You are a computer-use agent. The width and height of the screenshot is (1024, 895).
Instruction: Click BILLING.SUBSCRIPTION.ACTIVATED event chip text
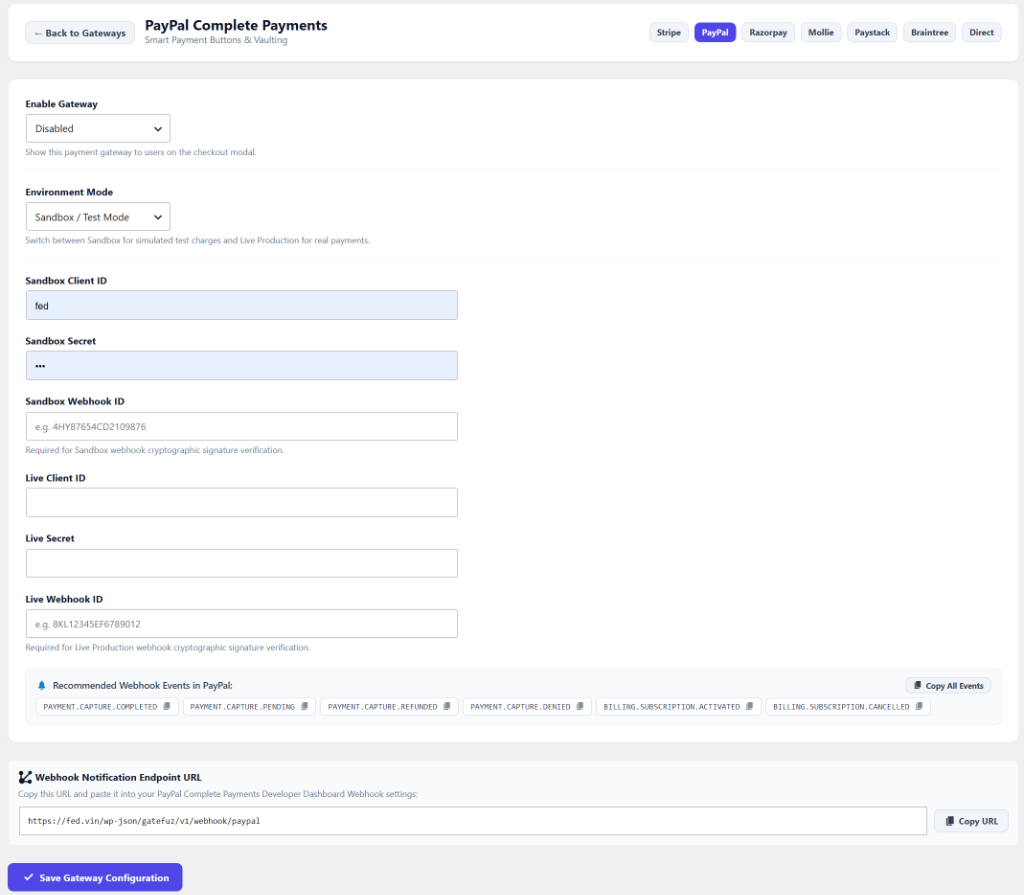pyautogui.click(x=671, y=707)
